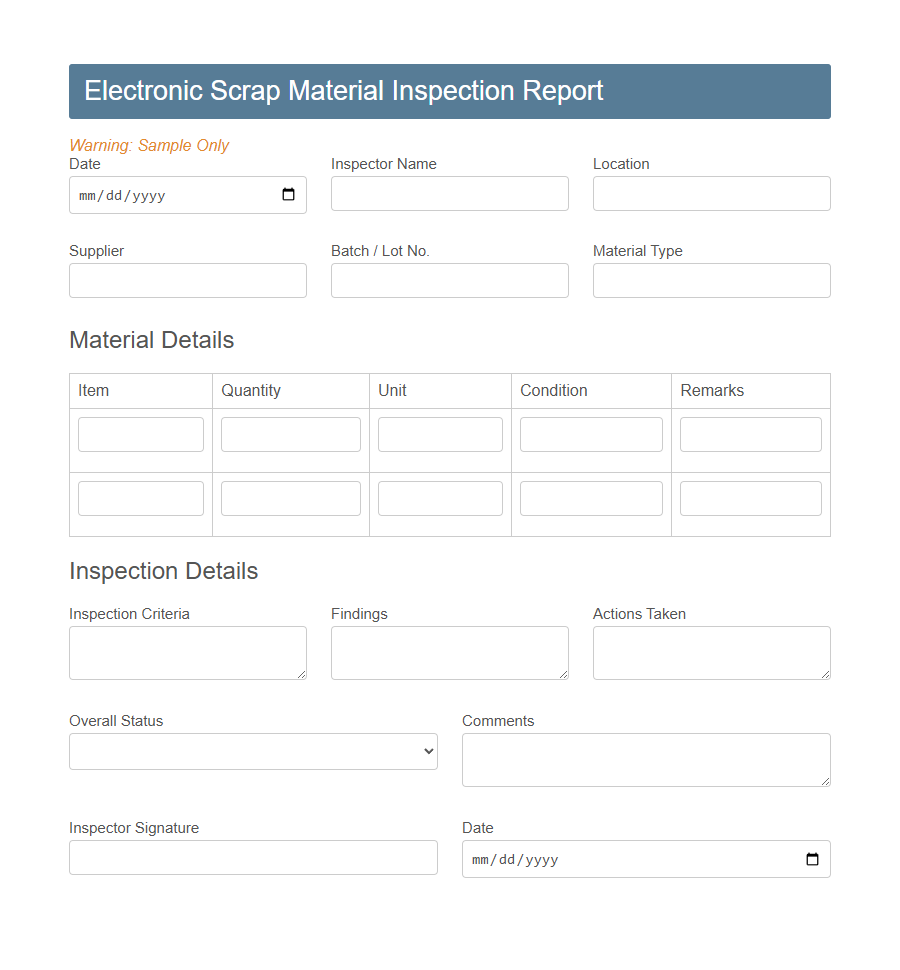
Task: Click the Inspector Signature field
Action: (x=252, y=857)
